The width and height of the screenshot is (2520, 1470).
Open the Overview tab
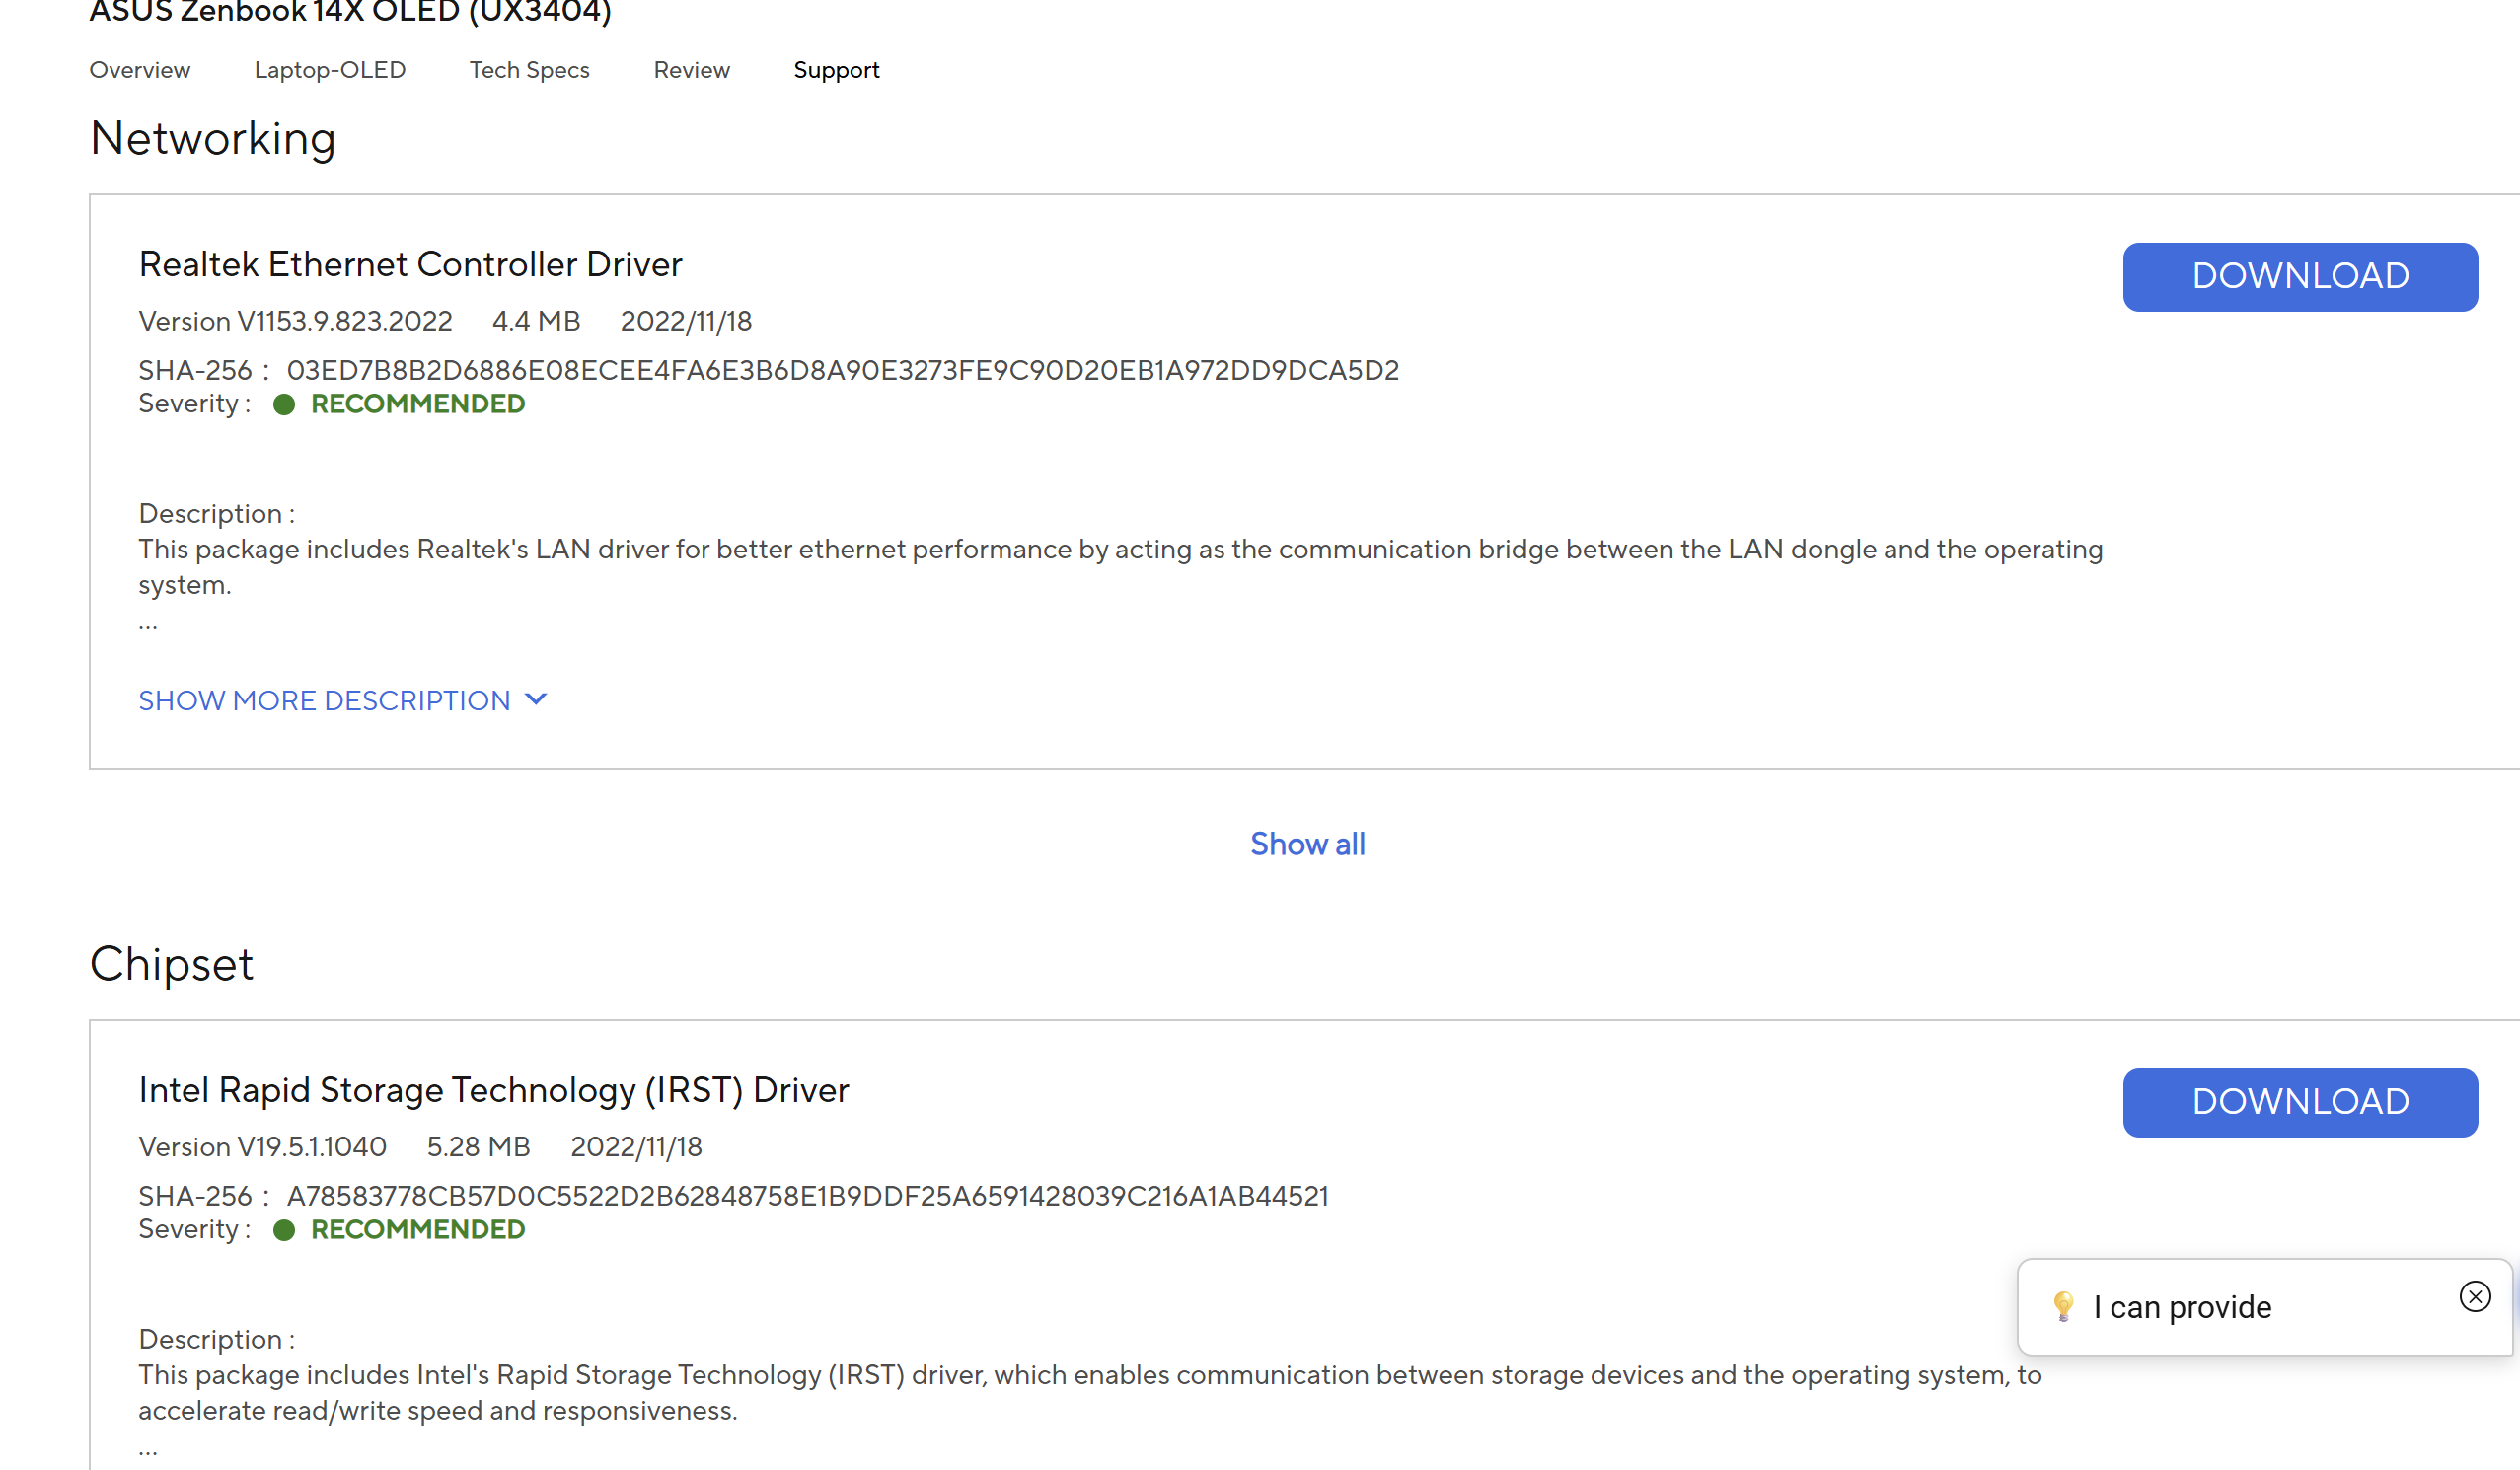click(140, 70)
